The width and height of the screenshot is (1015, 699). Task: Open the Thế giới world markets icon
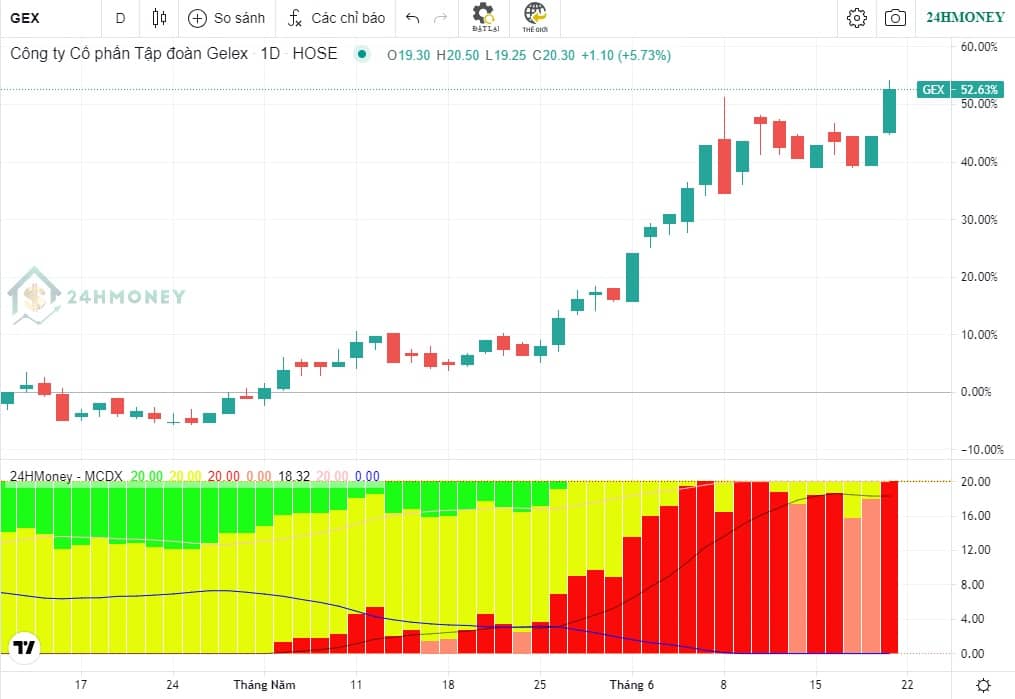[x=535, y=17]
